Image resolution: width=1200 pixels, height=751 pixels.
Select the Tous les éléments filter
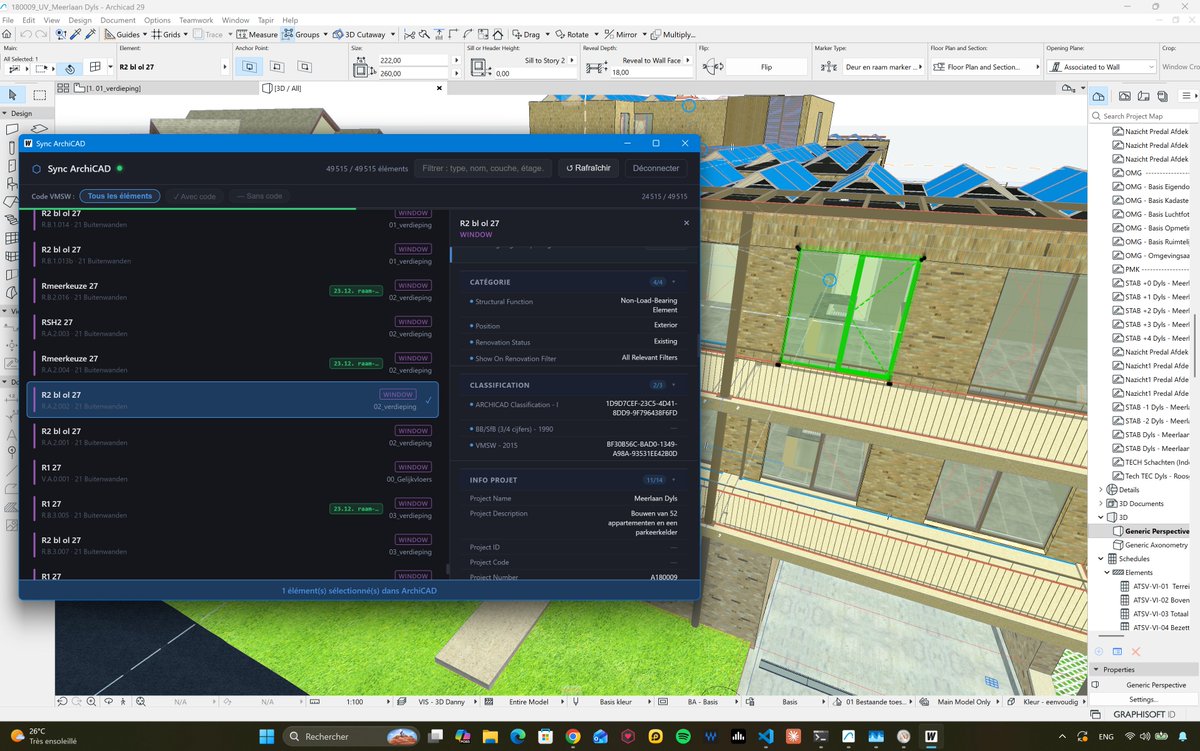point(120,196)
